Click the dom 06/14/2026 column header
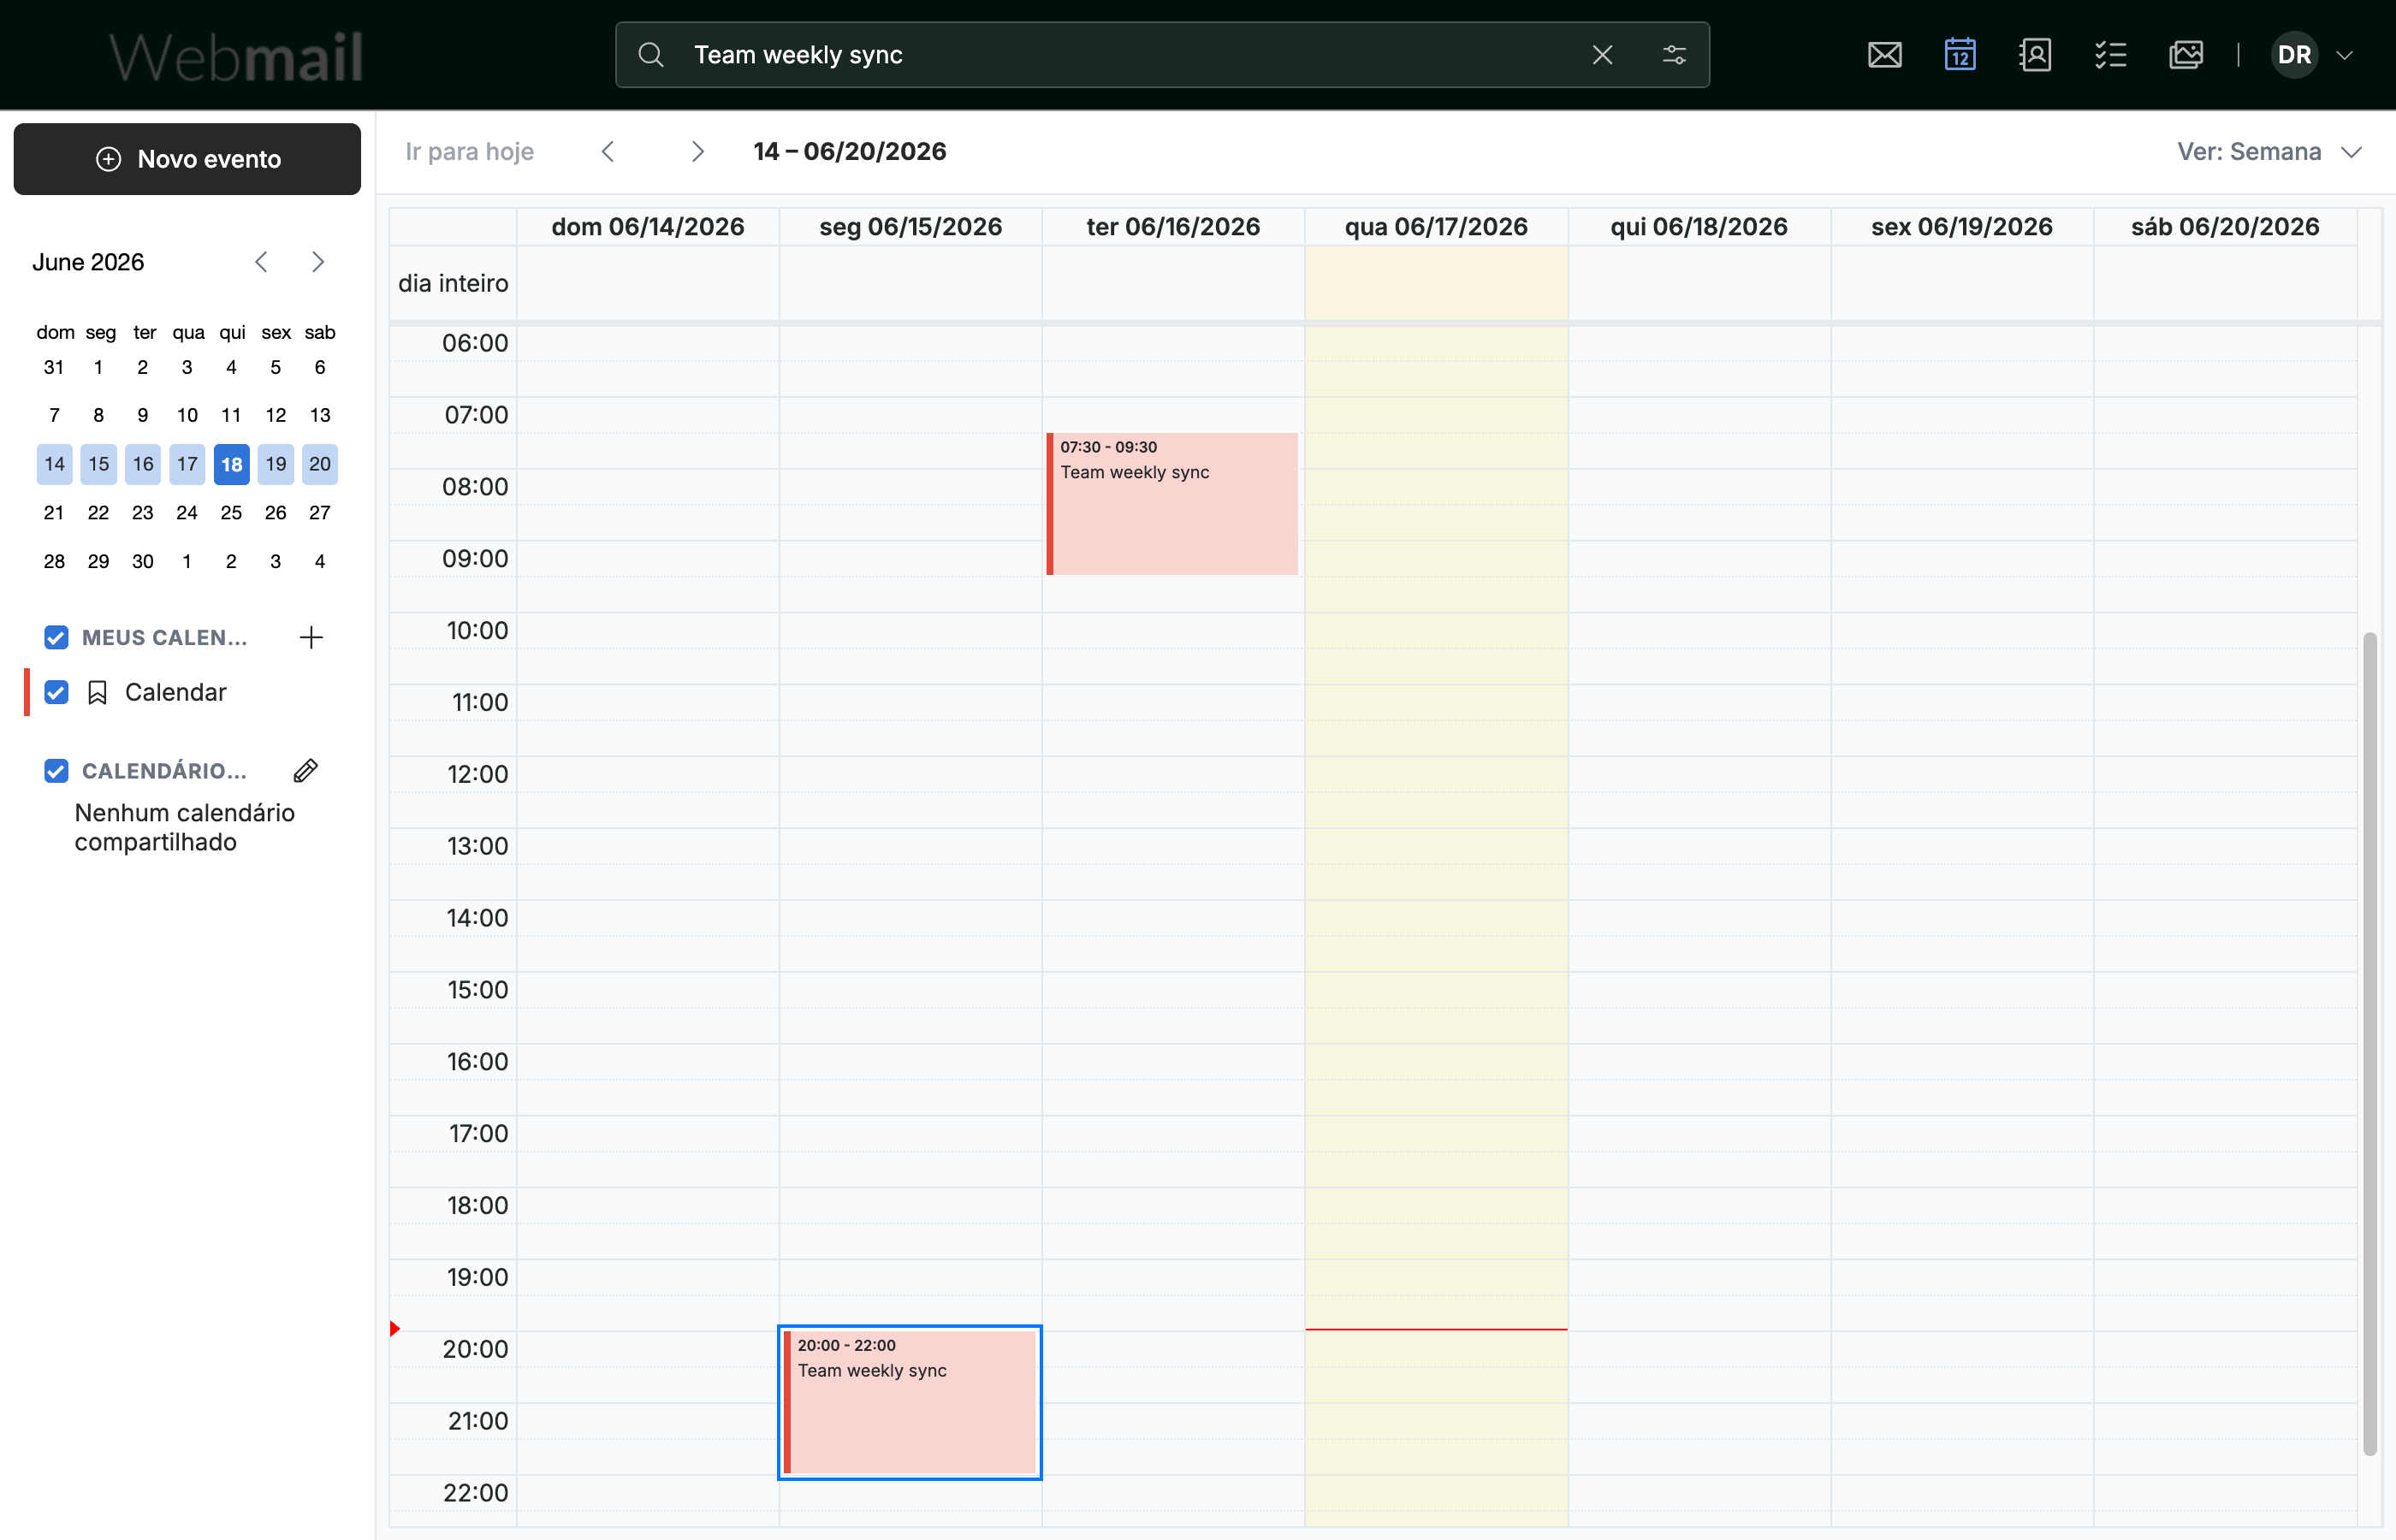This screenshot has height=1540, width=2396. click(648, 227)
